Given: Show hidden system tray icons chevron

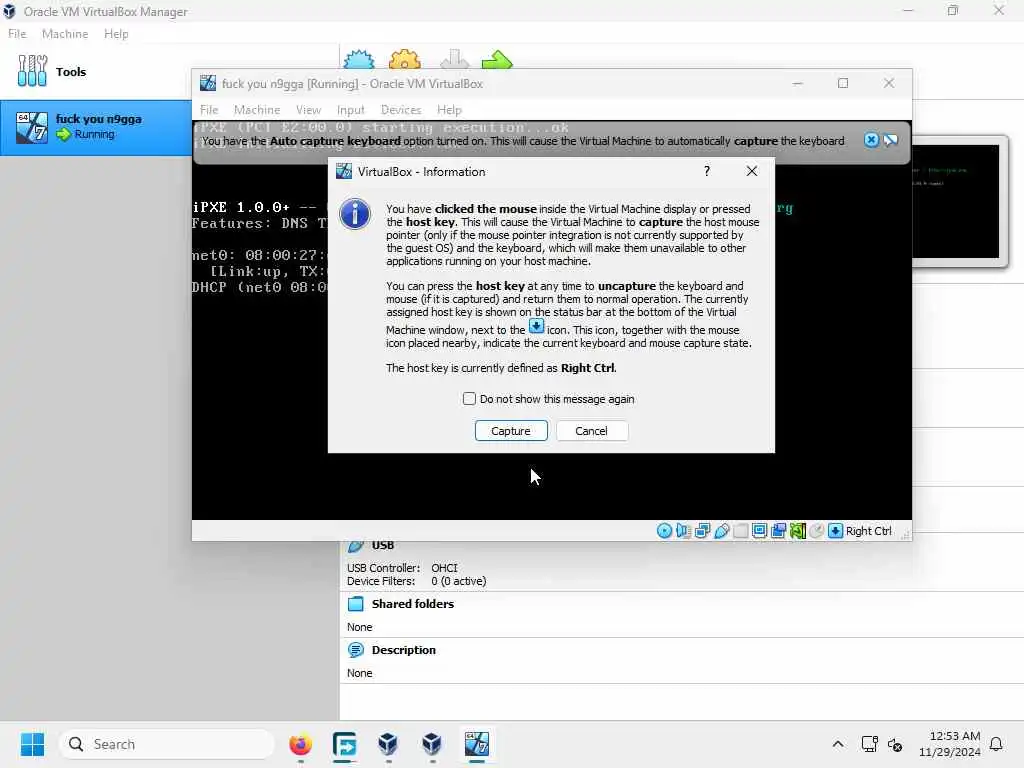Looking at the screenshot, I should pyautogui.click(x=838, y=744).
